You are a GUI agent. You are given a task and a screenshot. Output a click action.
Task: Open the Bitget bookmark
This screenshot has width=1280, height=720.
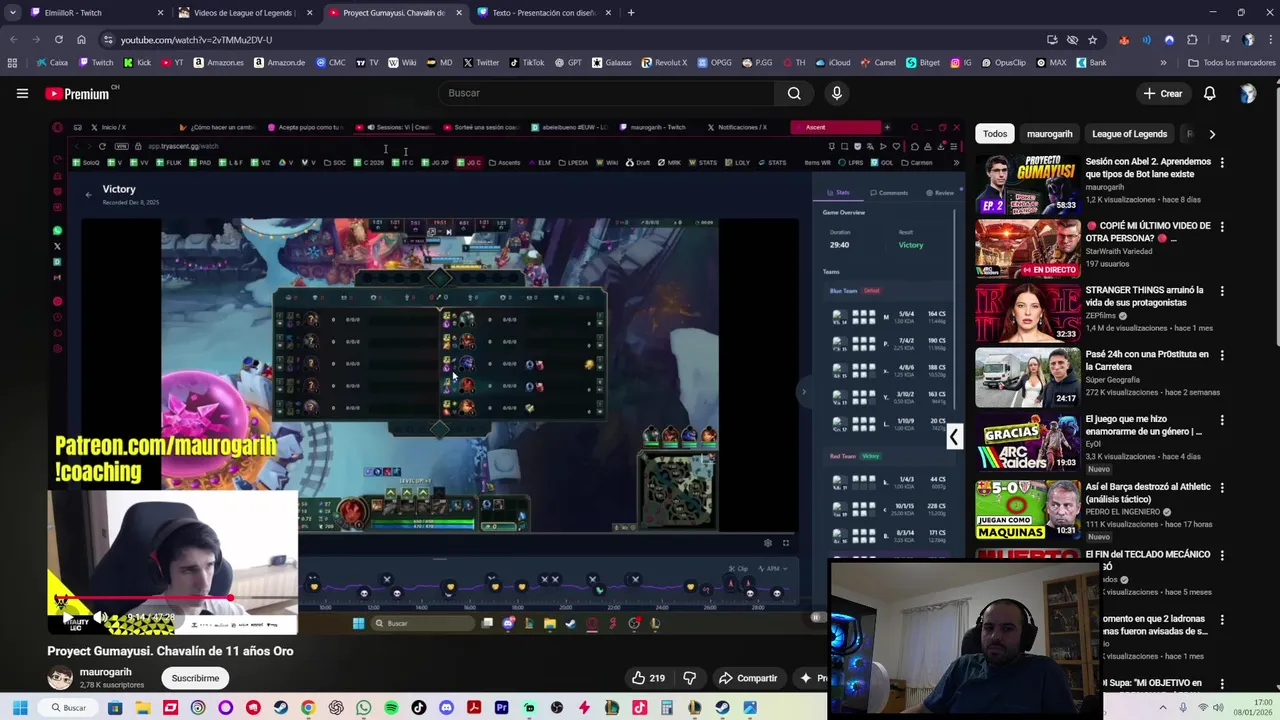pos(923,62)
